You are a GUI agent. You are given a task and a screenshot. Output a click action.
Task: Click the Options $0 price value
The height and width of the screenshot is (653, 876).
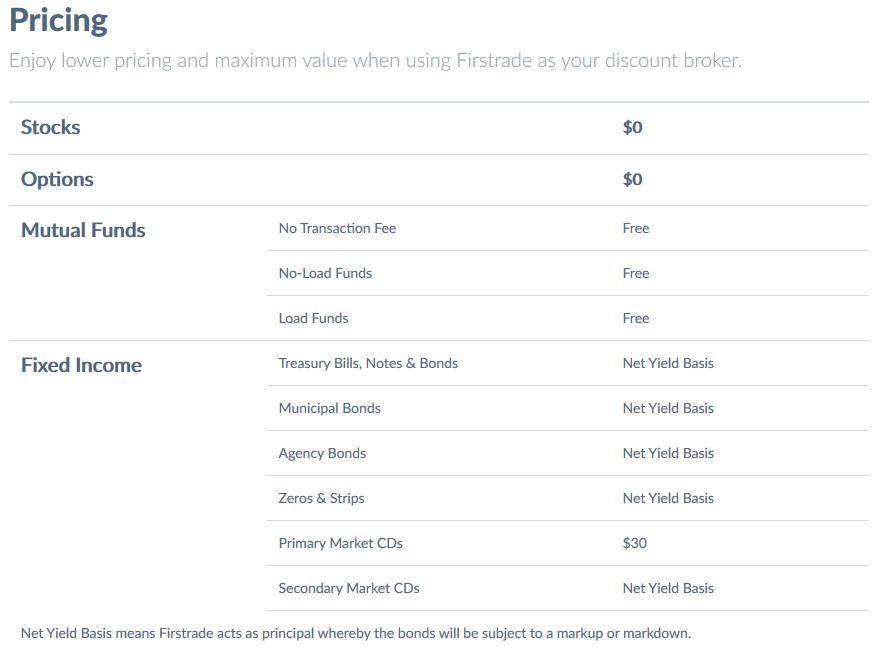(632, 180)
